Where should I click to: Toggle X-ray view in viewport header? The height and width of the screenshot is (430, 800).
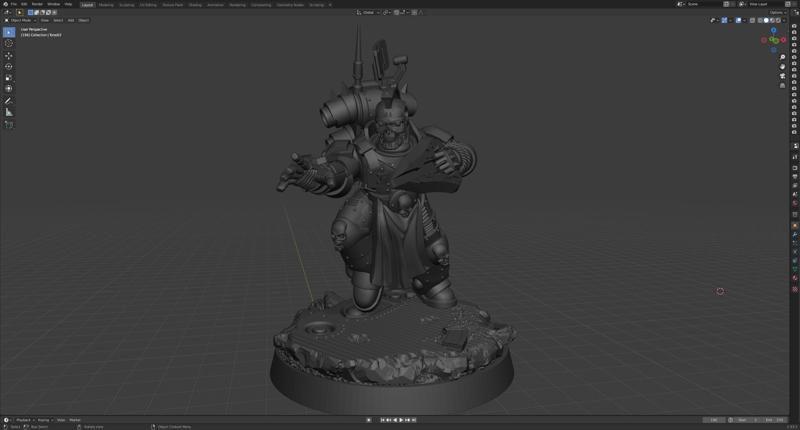click(x=752, y=20)
